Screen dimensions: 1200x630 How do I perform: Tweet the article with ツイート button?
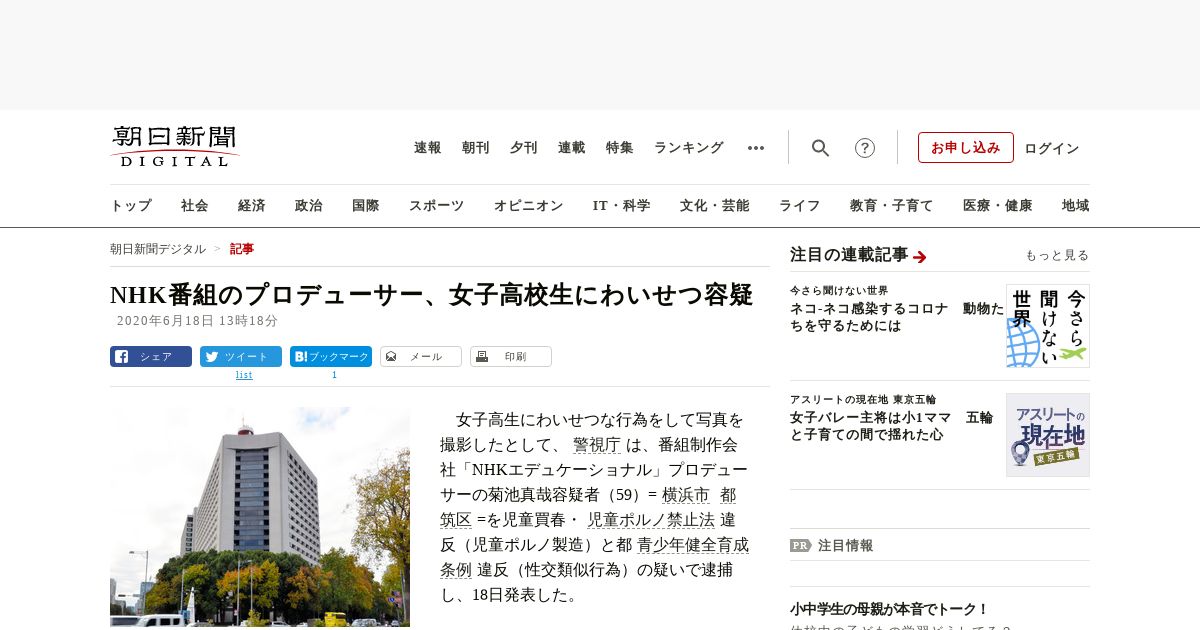241,357
